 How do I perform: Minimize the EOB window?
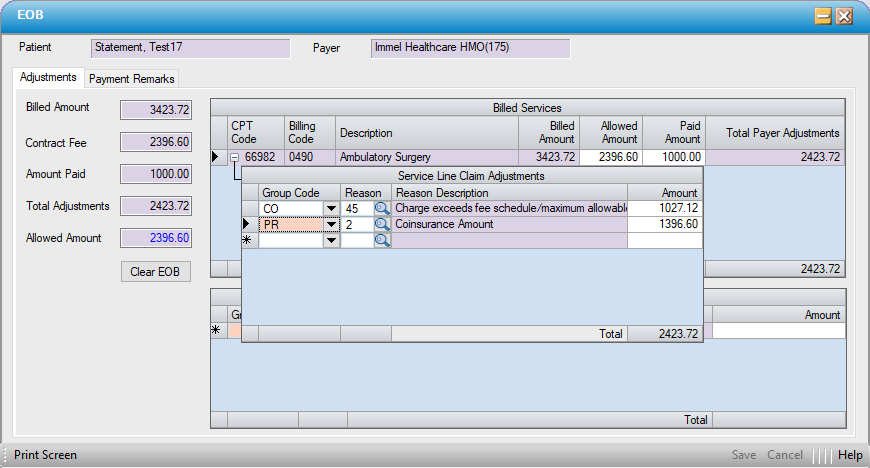click(x=823, y=16)
